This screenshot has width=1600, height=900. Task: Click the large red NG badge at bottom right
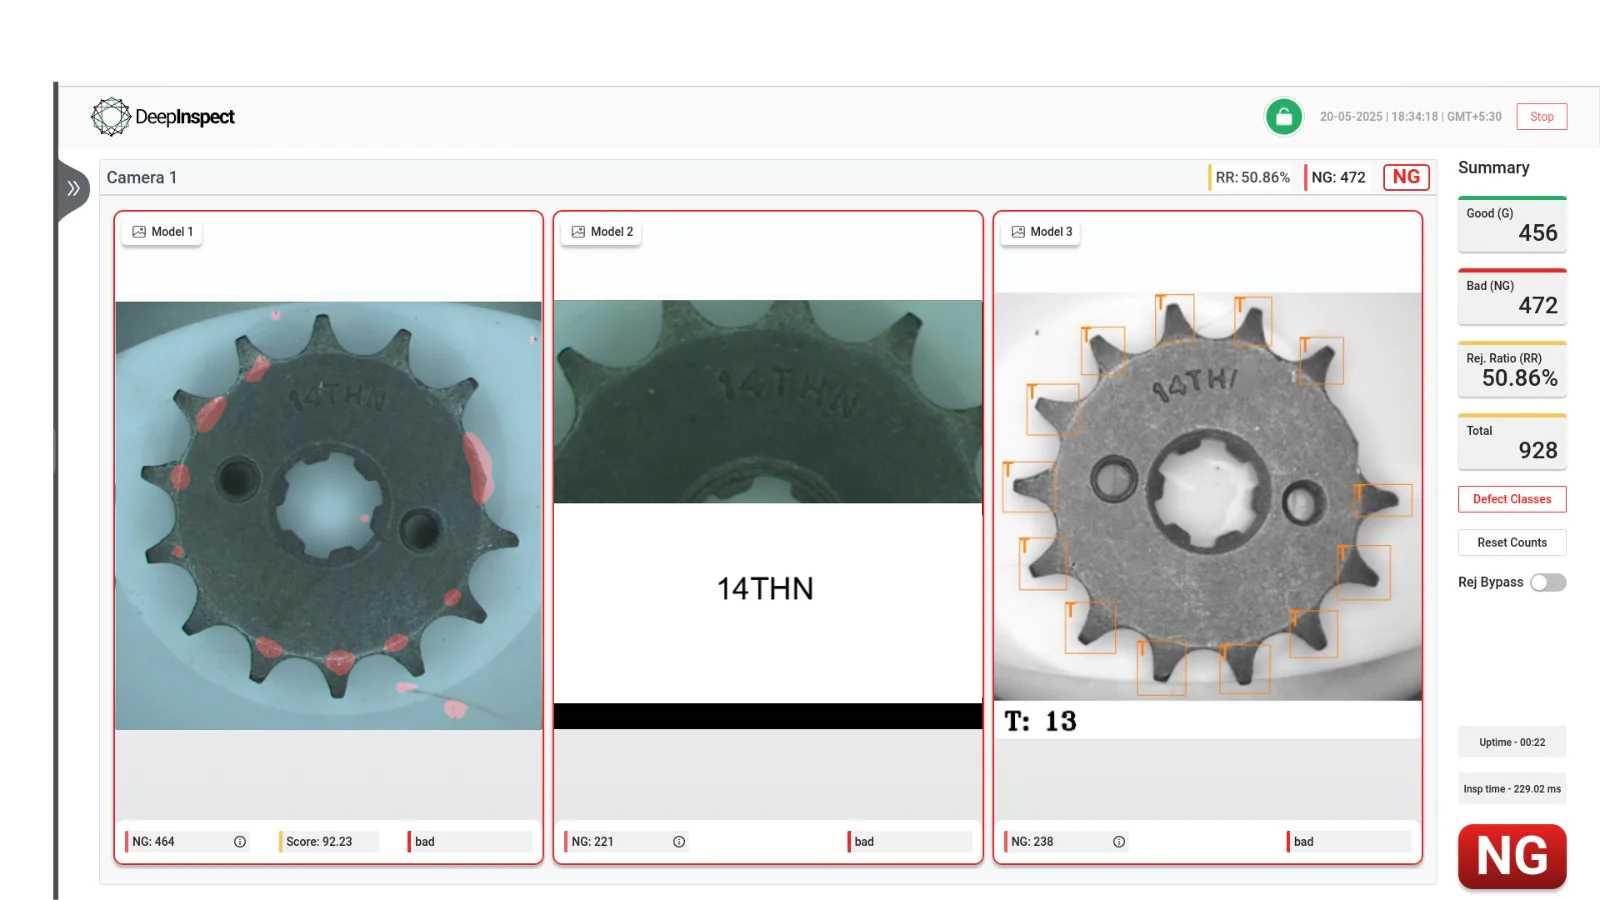click(x=1511, y=856)
